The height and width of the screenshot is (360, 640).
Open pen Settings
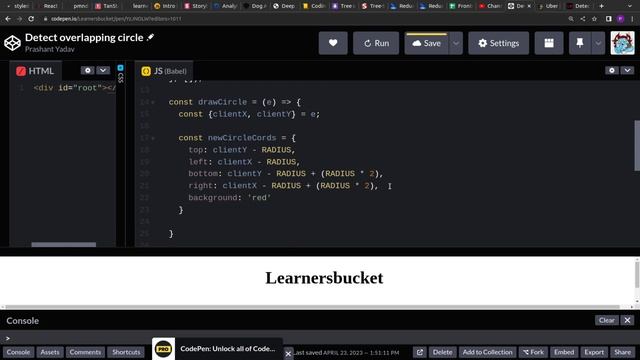click(x=498, y=43)
